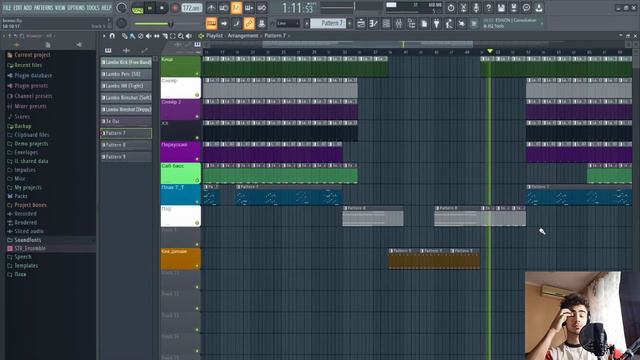Toggle the Browser view icon
Image resolution: width=640 pixels, height=360 pixels.
tap(411, 24)
